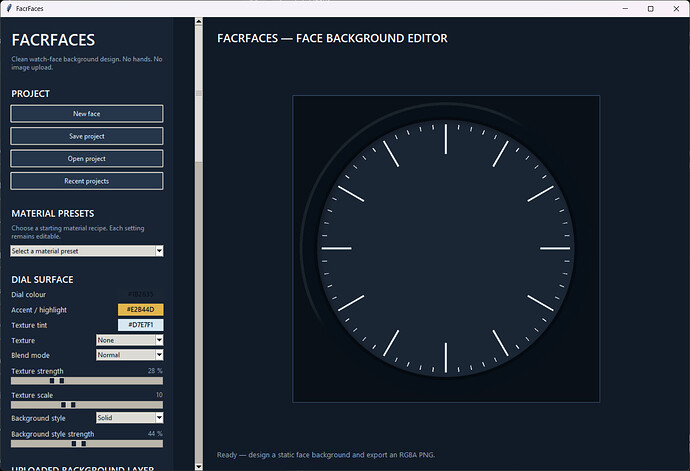
Task: Open project from the sidebar
Action: pyautogui.click(x=87, y=158)
